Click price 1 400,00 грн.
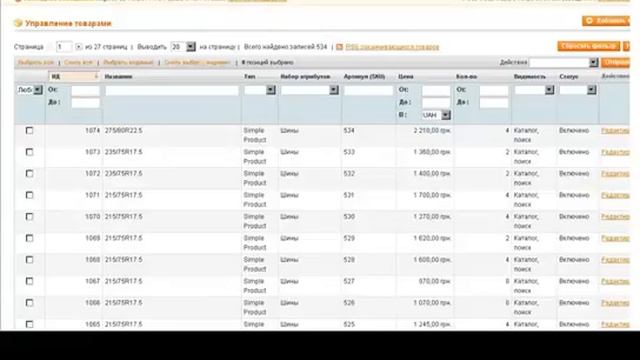This screenshot has height=360, width=640. pyautogui.click(x=432, y=174)
